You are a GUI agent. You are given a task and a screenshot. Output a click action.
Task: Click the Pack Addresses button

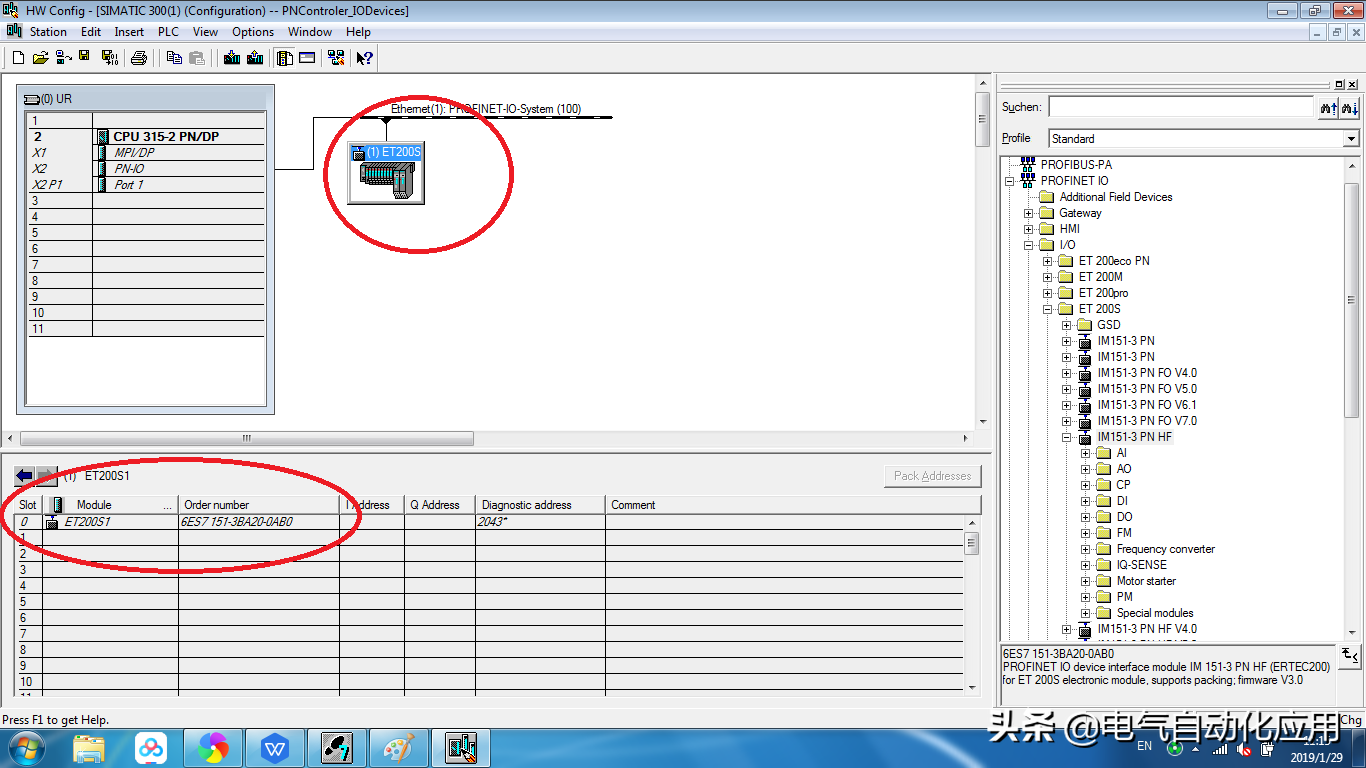click(933, 476)
